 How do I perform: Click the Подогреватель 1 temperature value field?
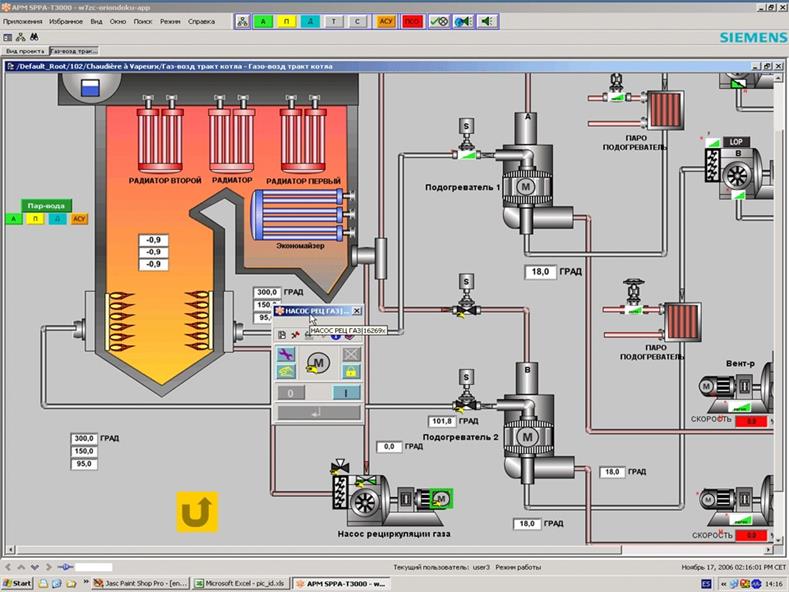[540, 271]
